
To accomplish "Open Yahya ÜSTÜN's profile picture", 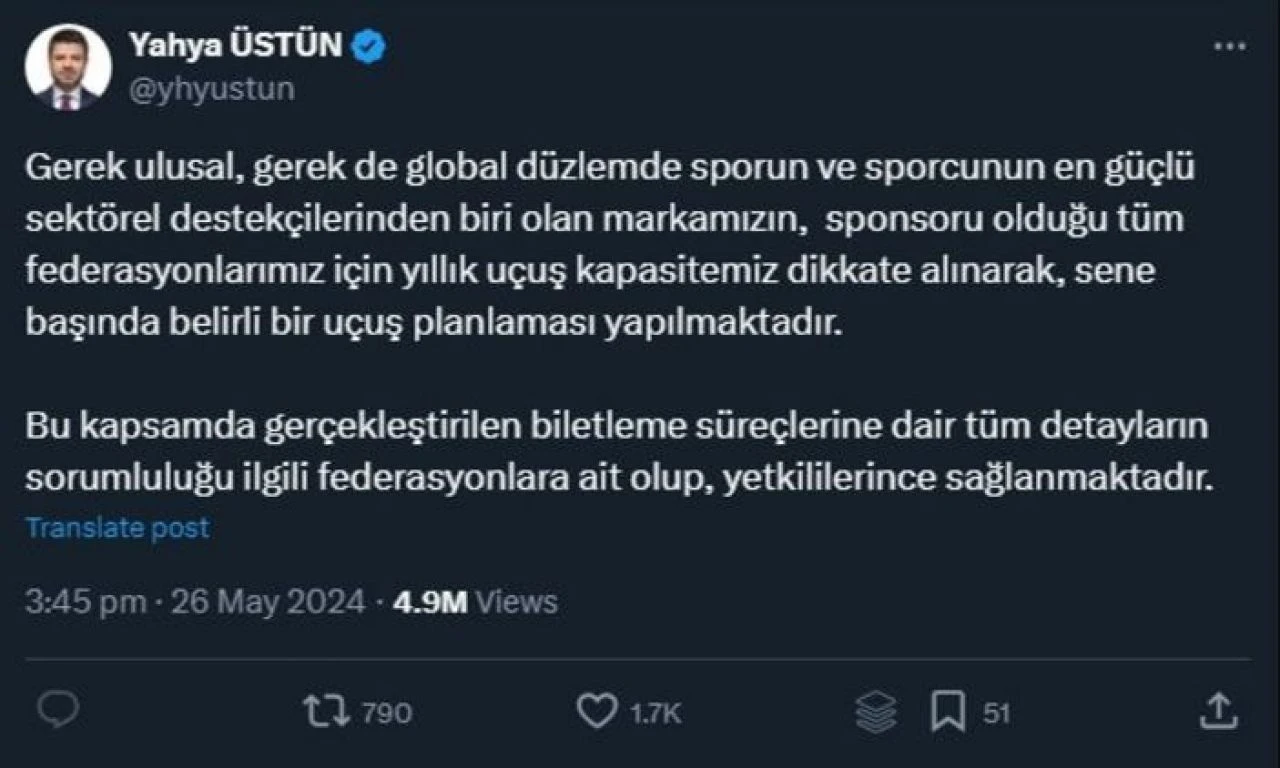I will 68,67.
